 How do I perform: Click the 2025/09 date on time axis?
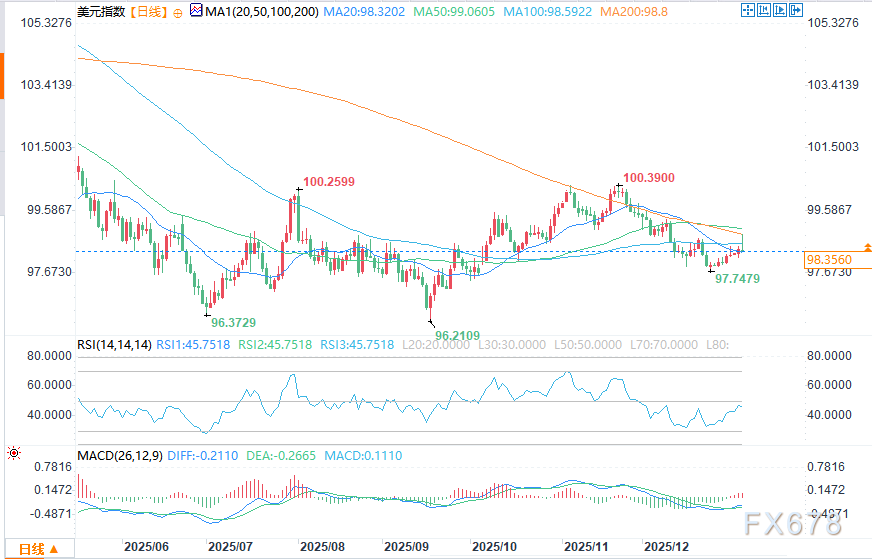(406, 547)
